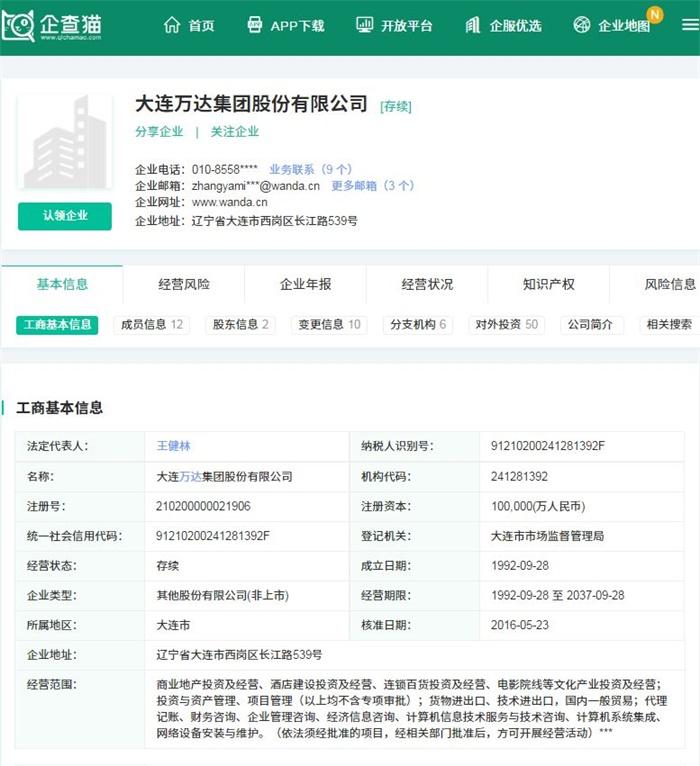Click the printer icon beside APP下载

pyautogui.click(x=255, y=24)
